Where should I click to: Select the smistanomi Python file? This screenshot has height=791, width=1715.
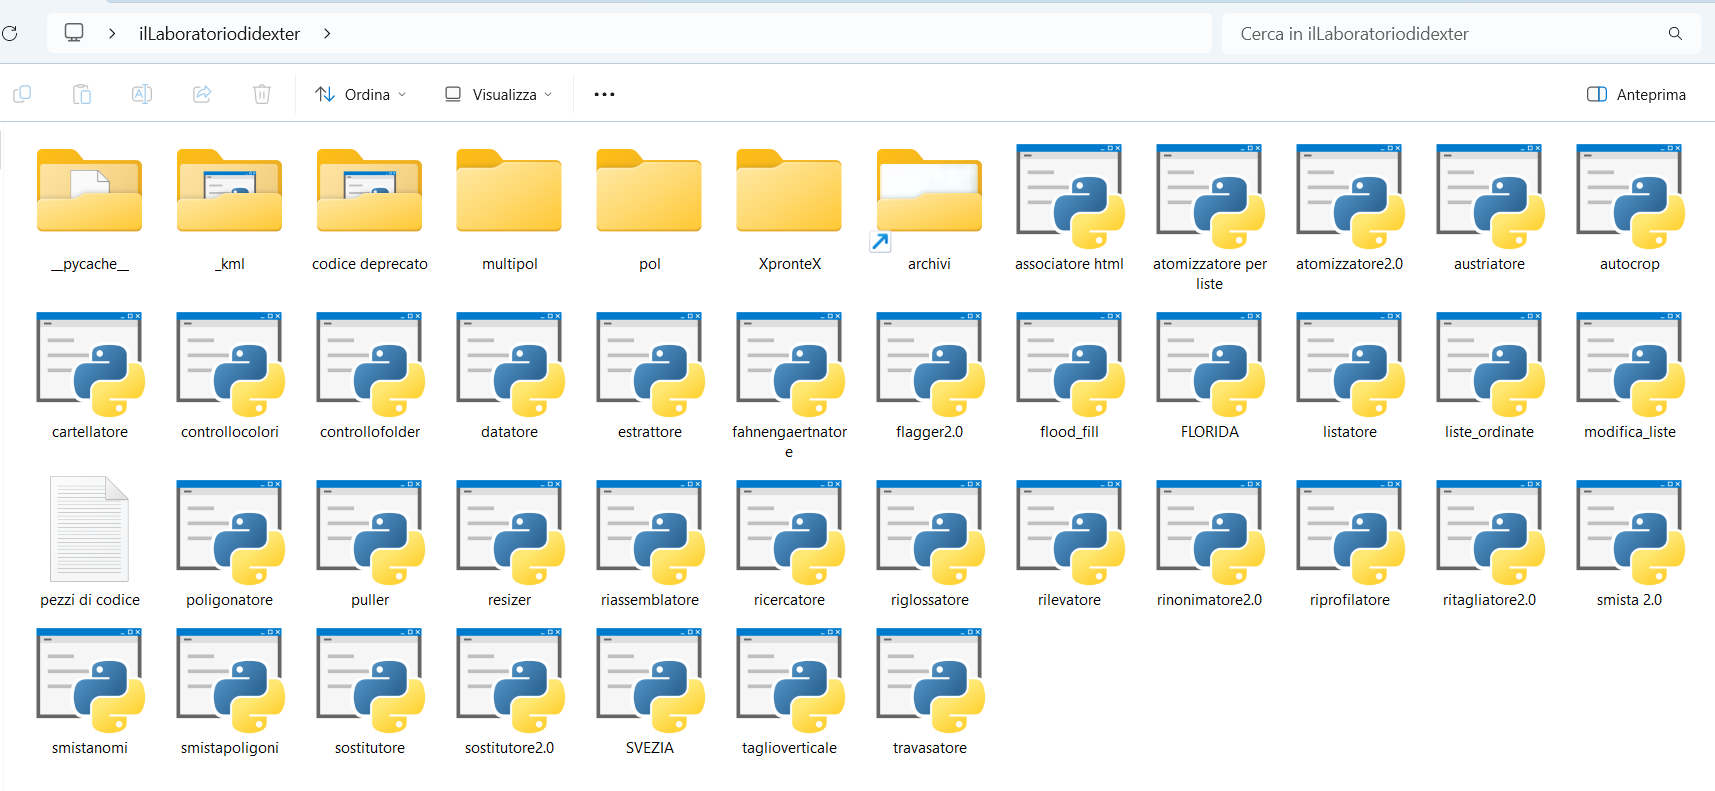coord(90,694)
